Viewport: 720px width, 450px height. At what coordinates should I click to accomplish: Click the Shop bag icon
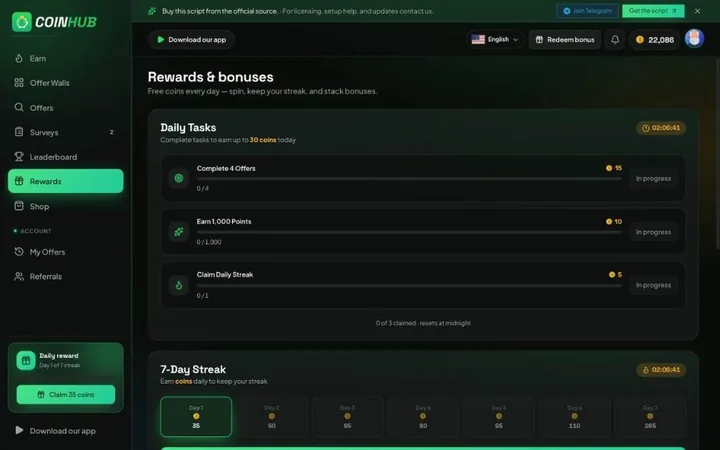pyautogui.click(x=19, y=206)
